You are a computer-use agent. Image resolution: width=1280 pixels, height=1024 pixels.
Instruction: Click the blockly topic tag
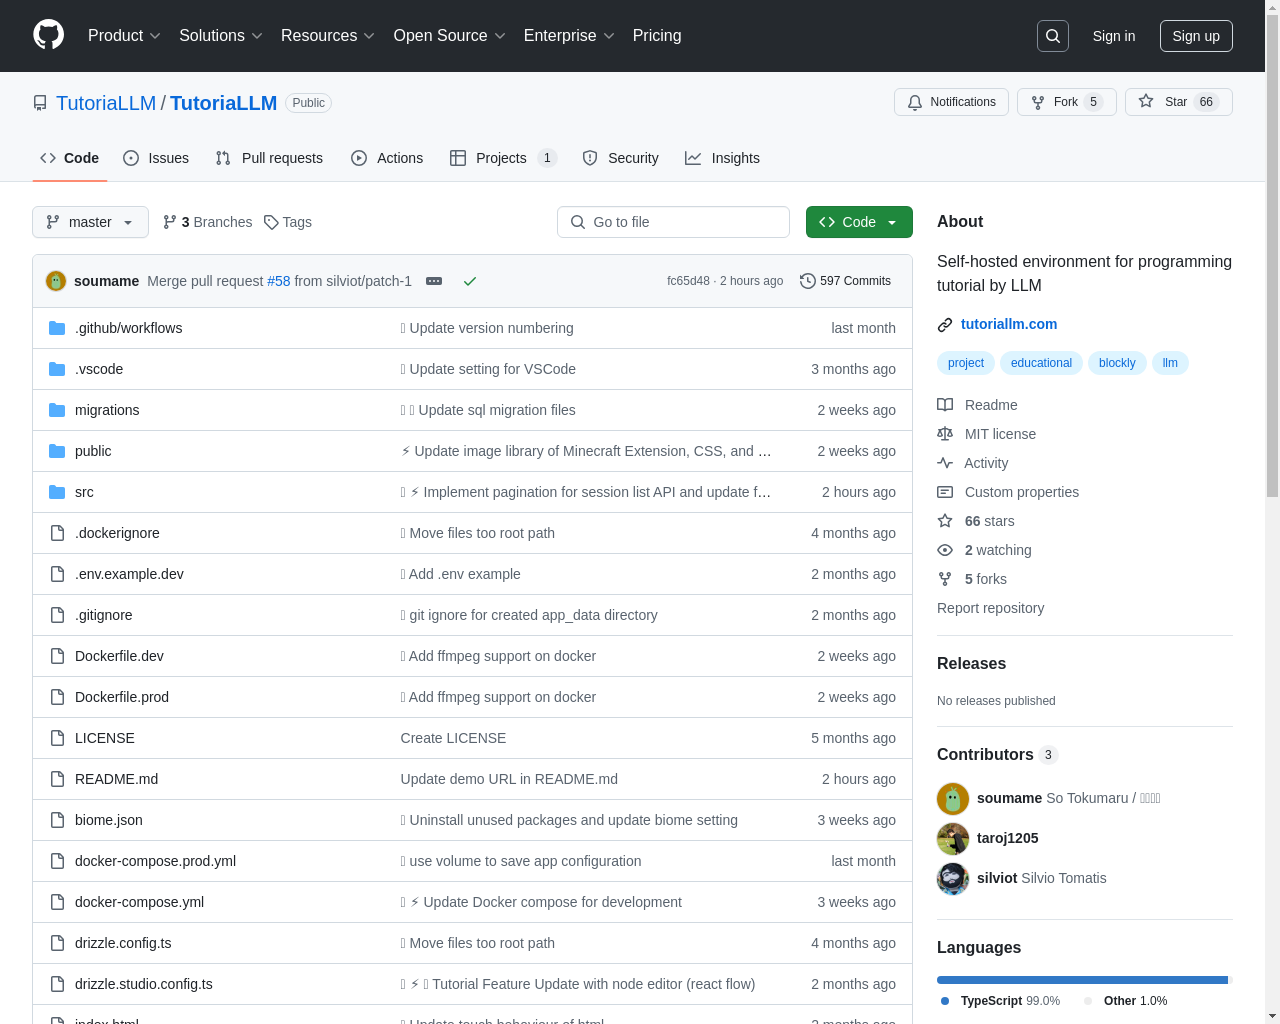point(1117,363)
